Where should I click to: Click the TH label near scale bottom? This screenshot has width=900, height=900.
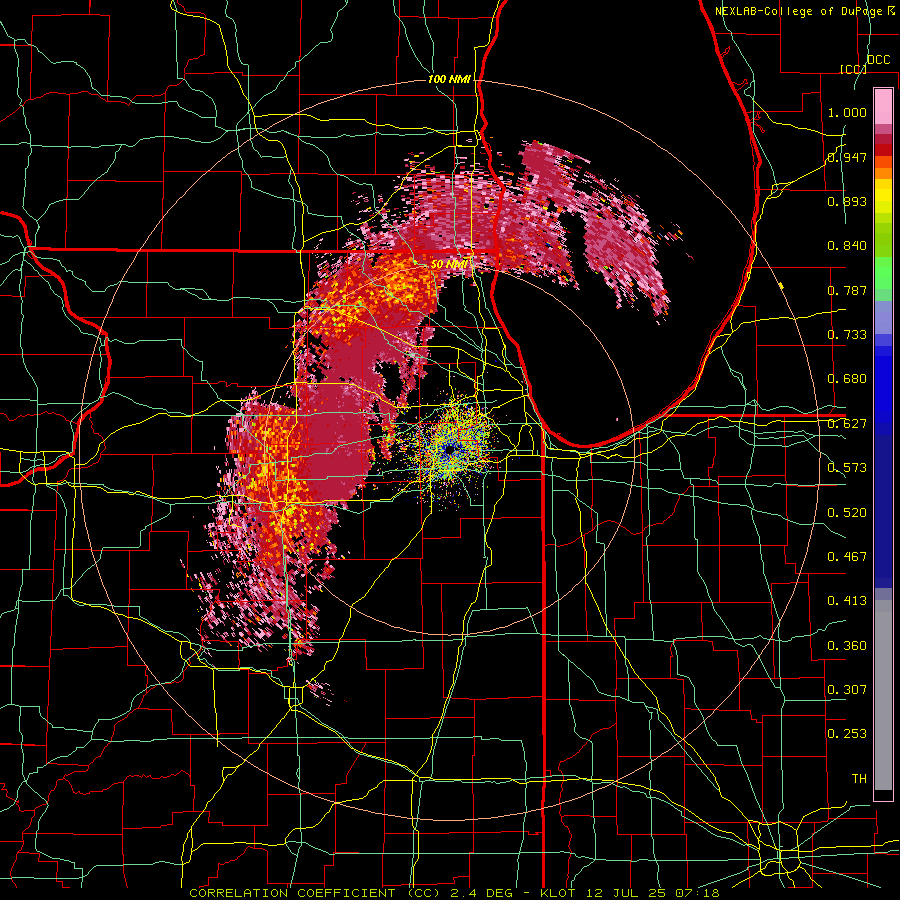(859, 779)
